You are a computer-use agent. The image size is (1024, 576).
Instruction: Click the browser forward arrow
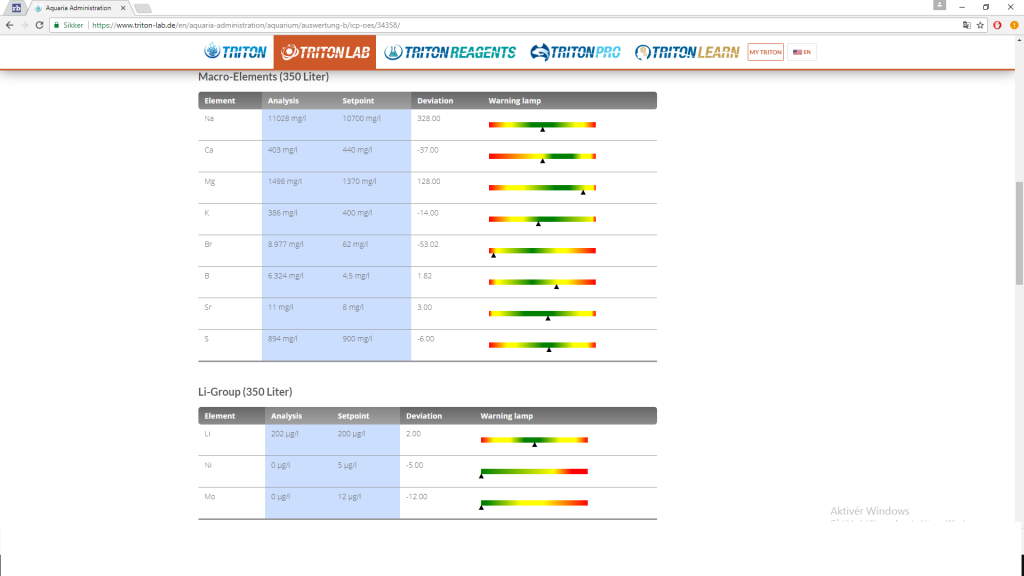pyautogui.click(x=24, y=25)
